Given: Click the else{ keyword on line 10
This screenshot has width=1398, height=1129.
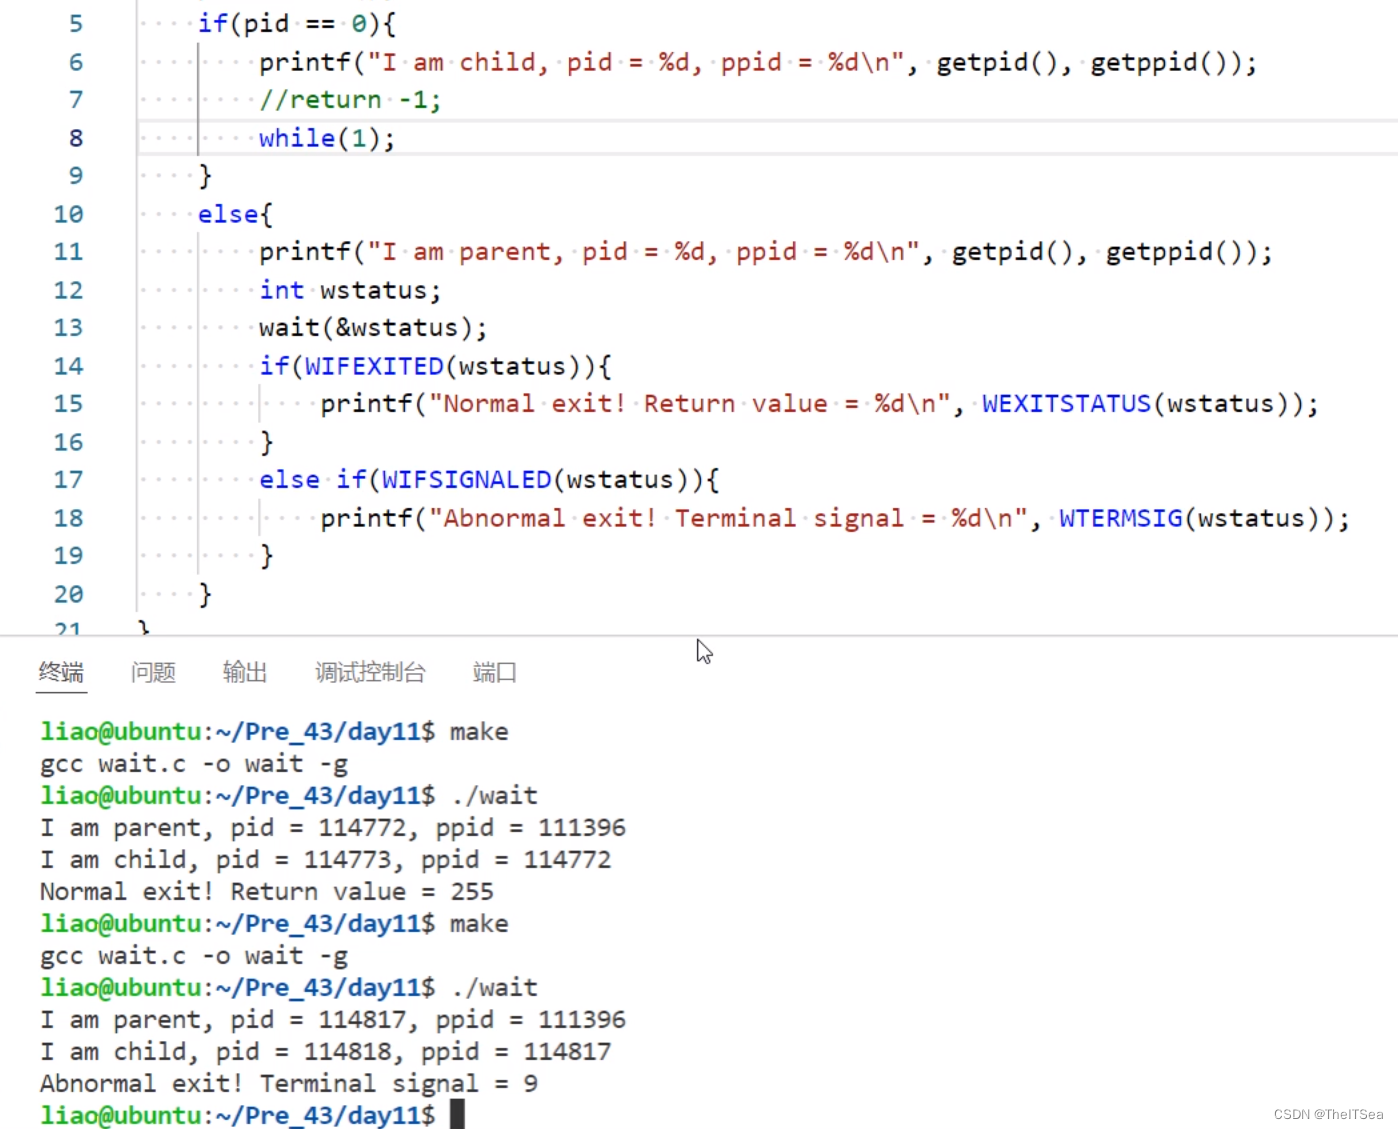Looking at the screenshot, I should pyautogui.click(x=235, y=214).
